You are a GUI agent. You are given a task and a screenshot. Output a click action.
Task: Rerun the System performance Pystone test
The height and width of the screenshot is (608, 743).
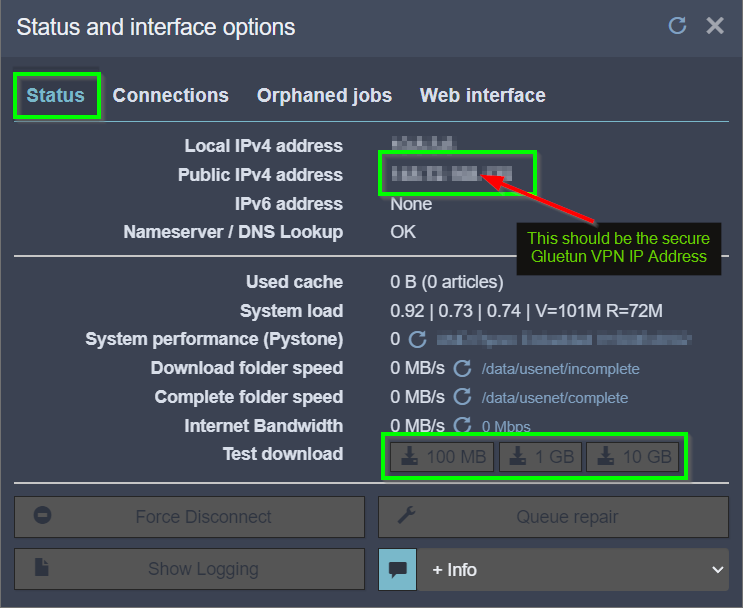point(417,340)
